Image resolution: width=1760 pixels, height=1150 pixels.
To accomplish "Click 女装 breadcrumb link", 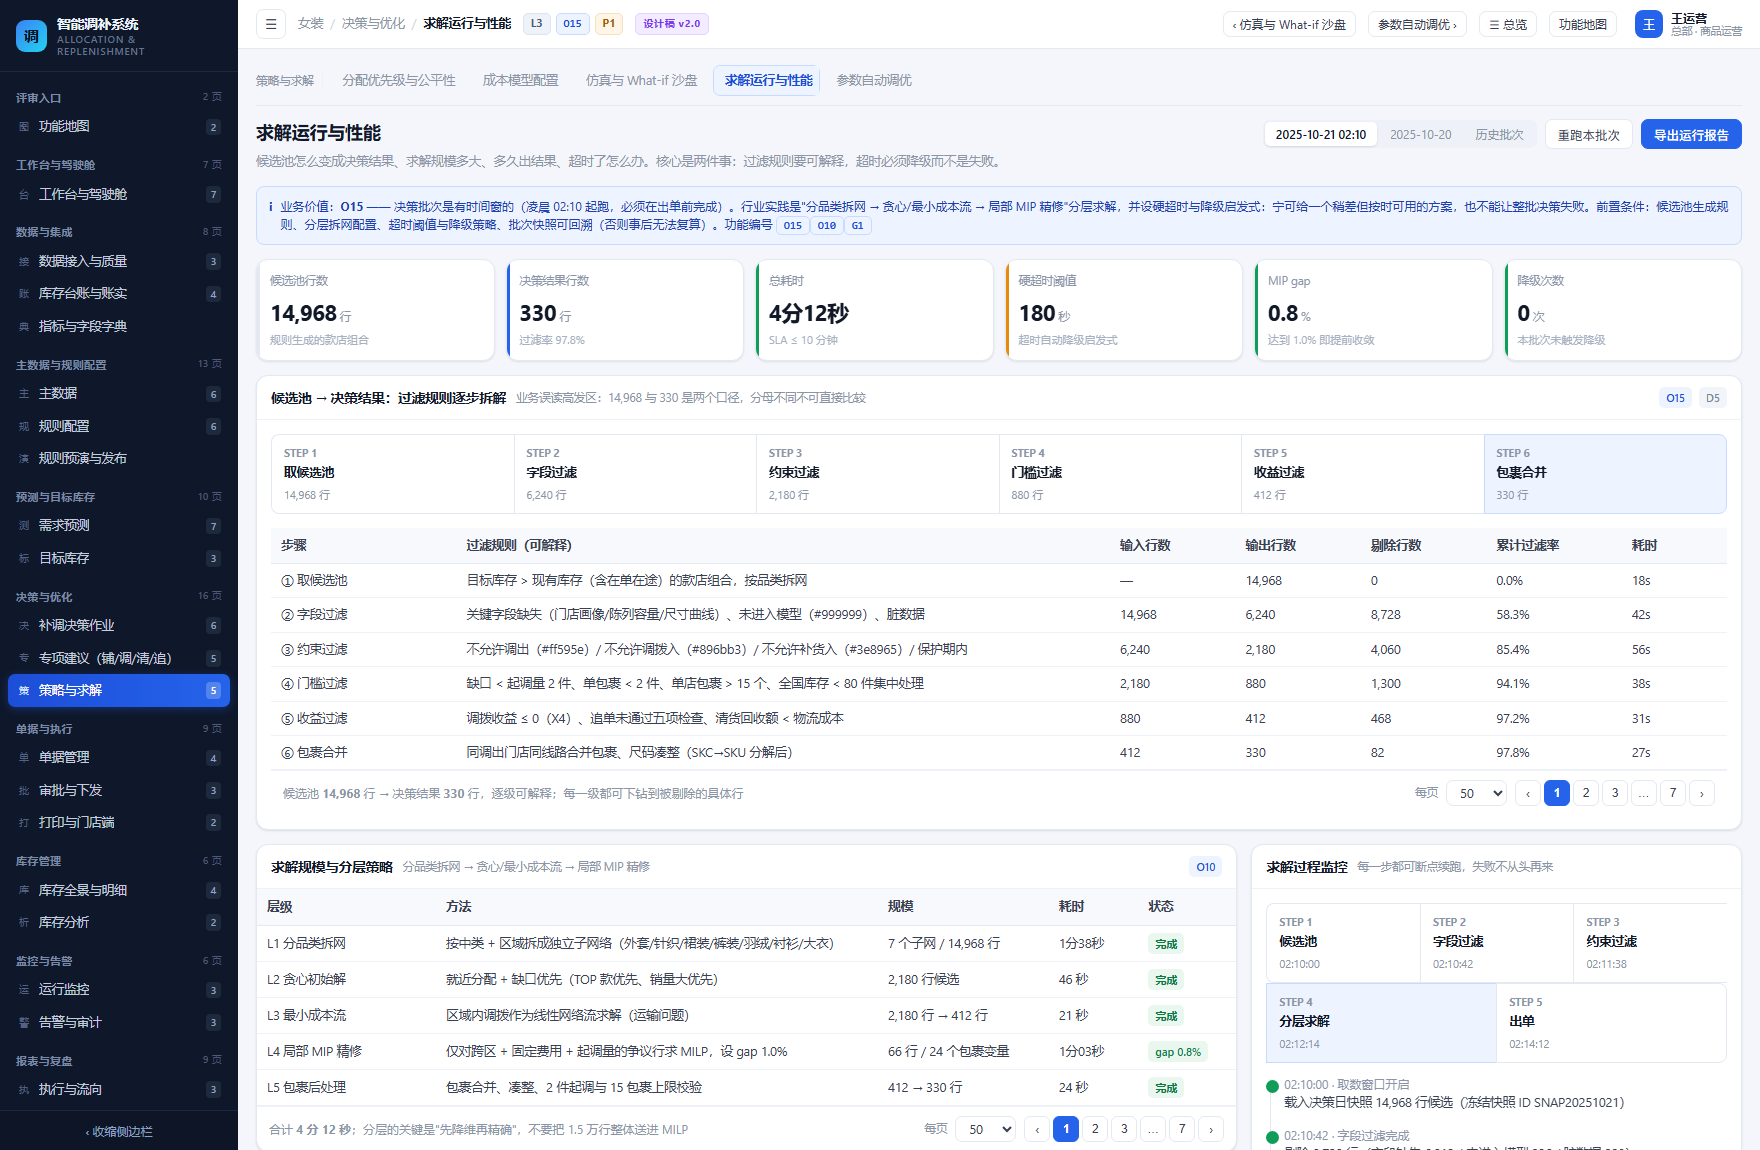I will tap(311, 23).
